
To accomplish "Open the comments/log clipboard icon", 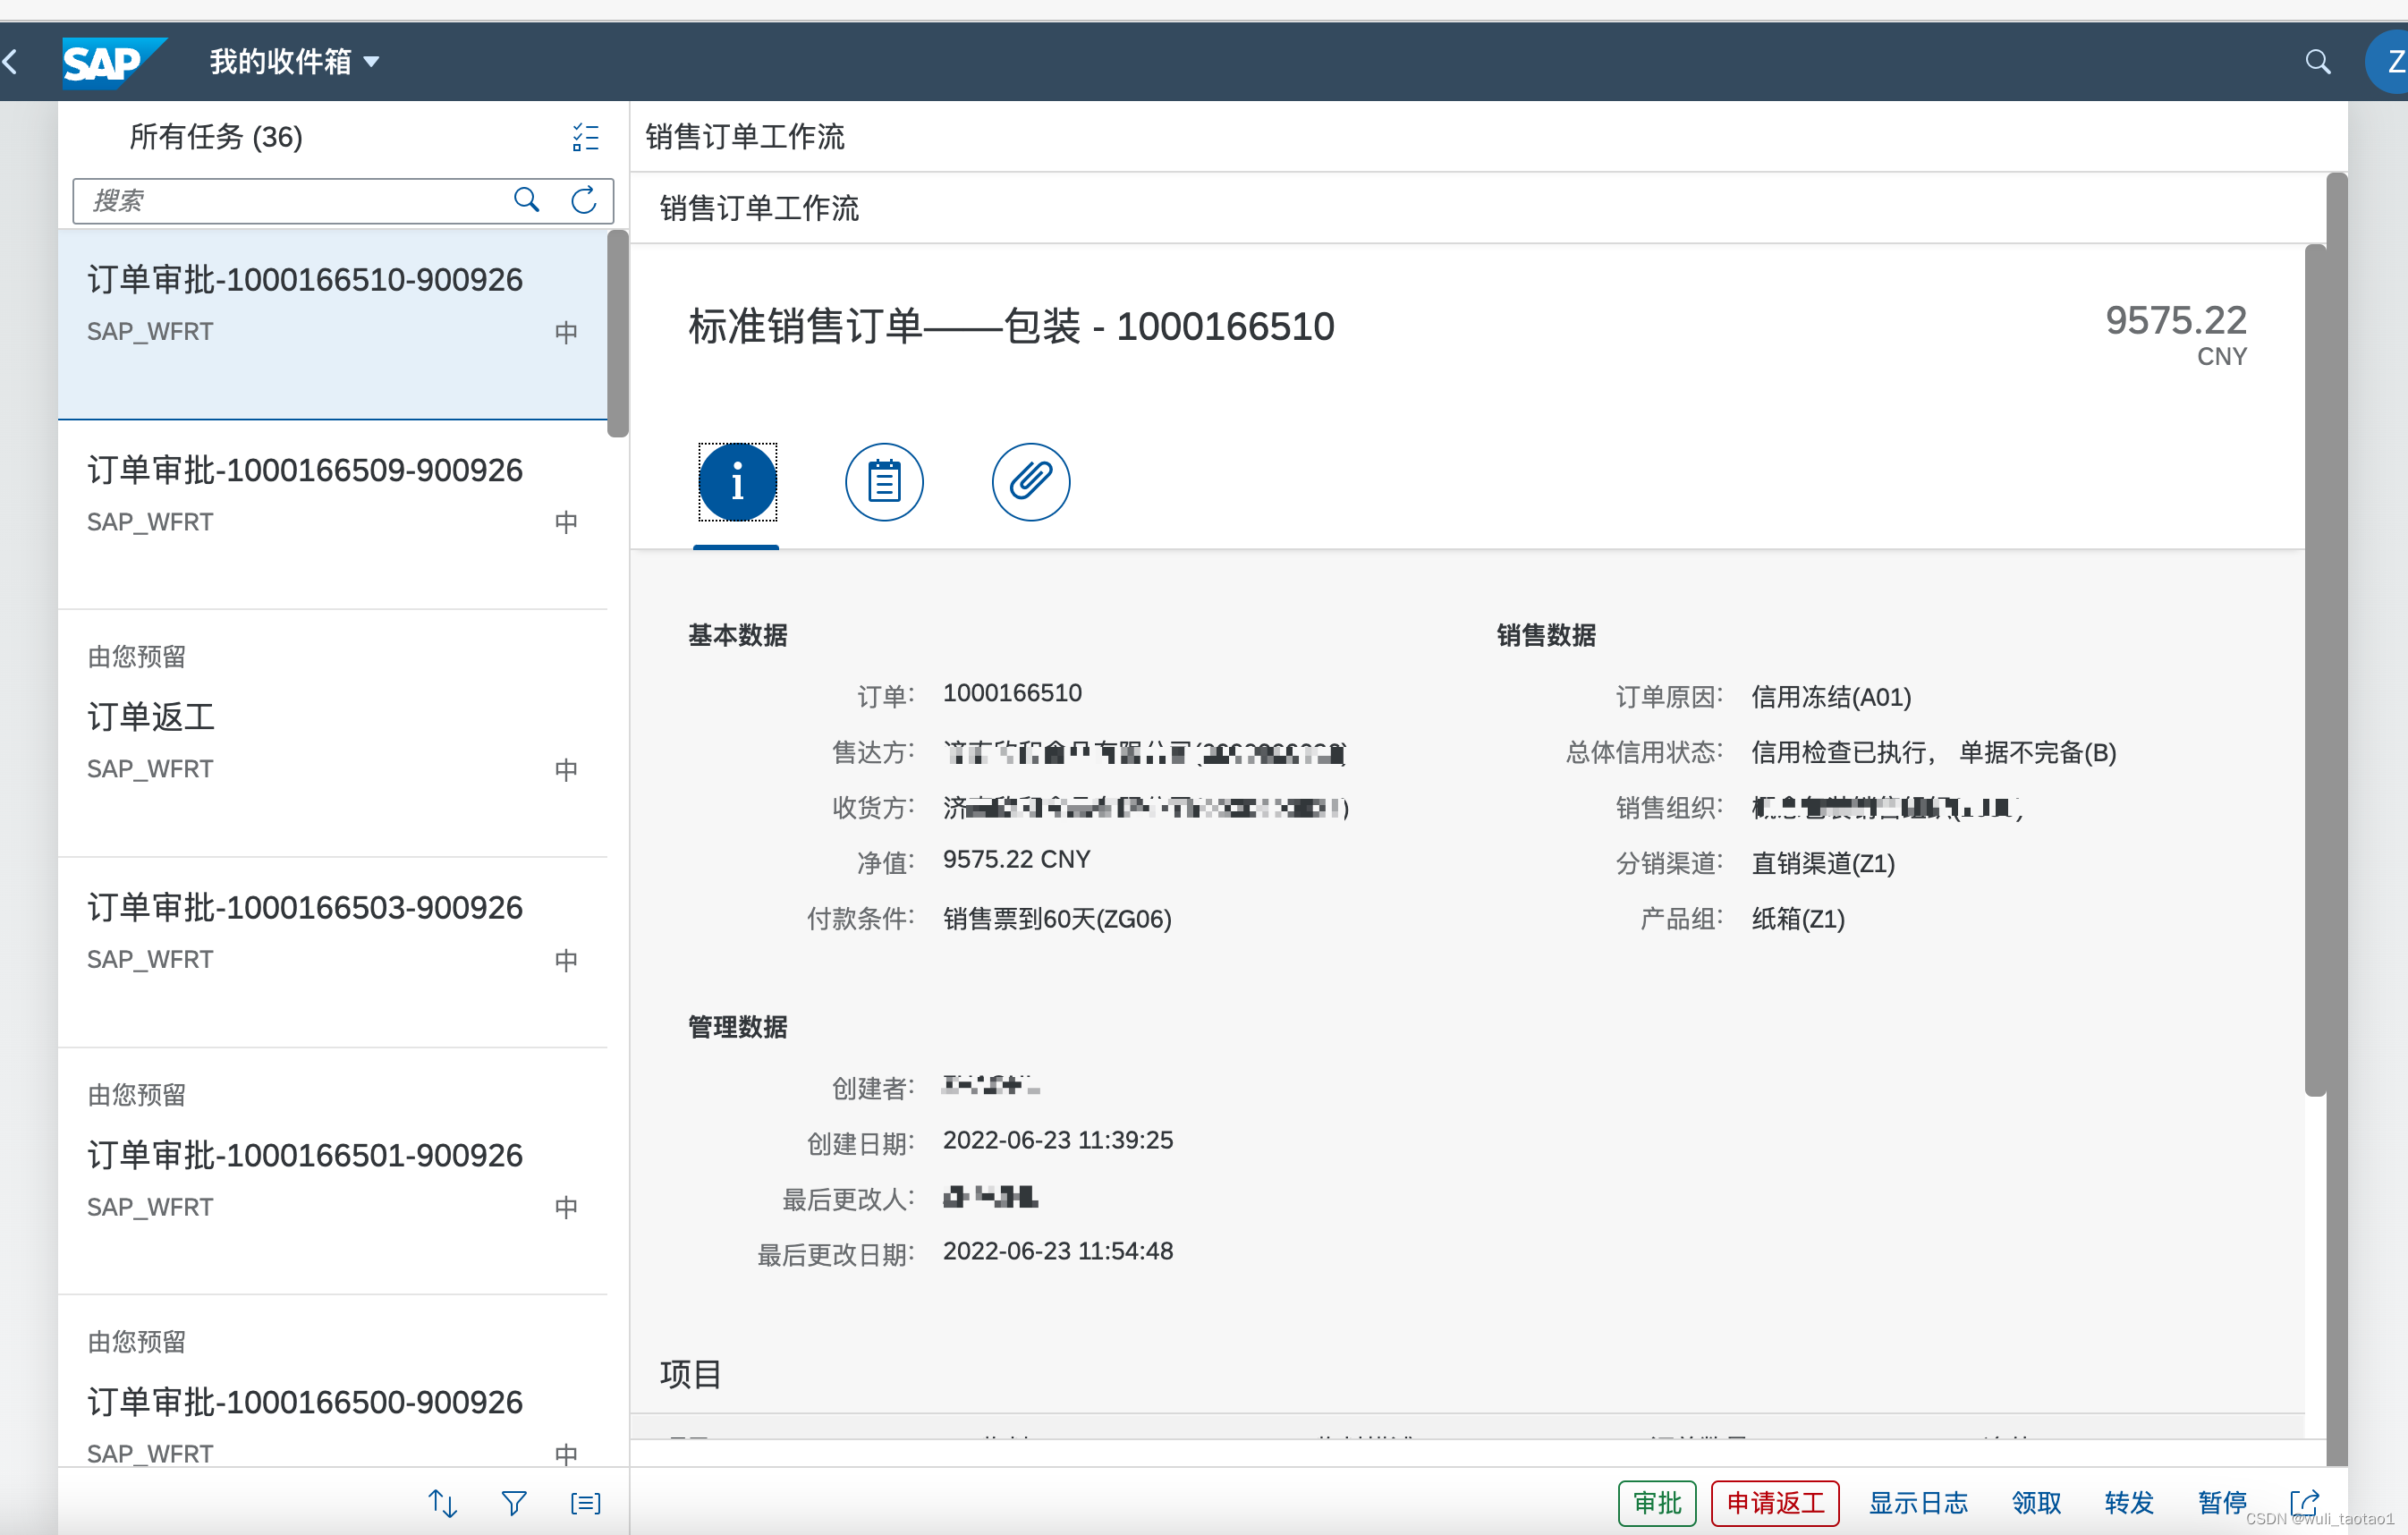I will pyautogui.click(x=884, y=481).
